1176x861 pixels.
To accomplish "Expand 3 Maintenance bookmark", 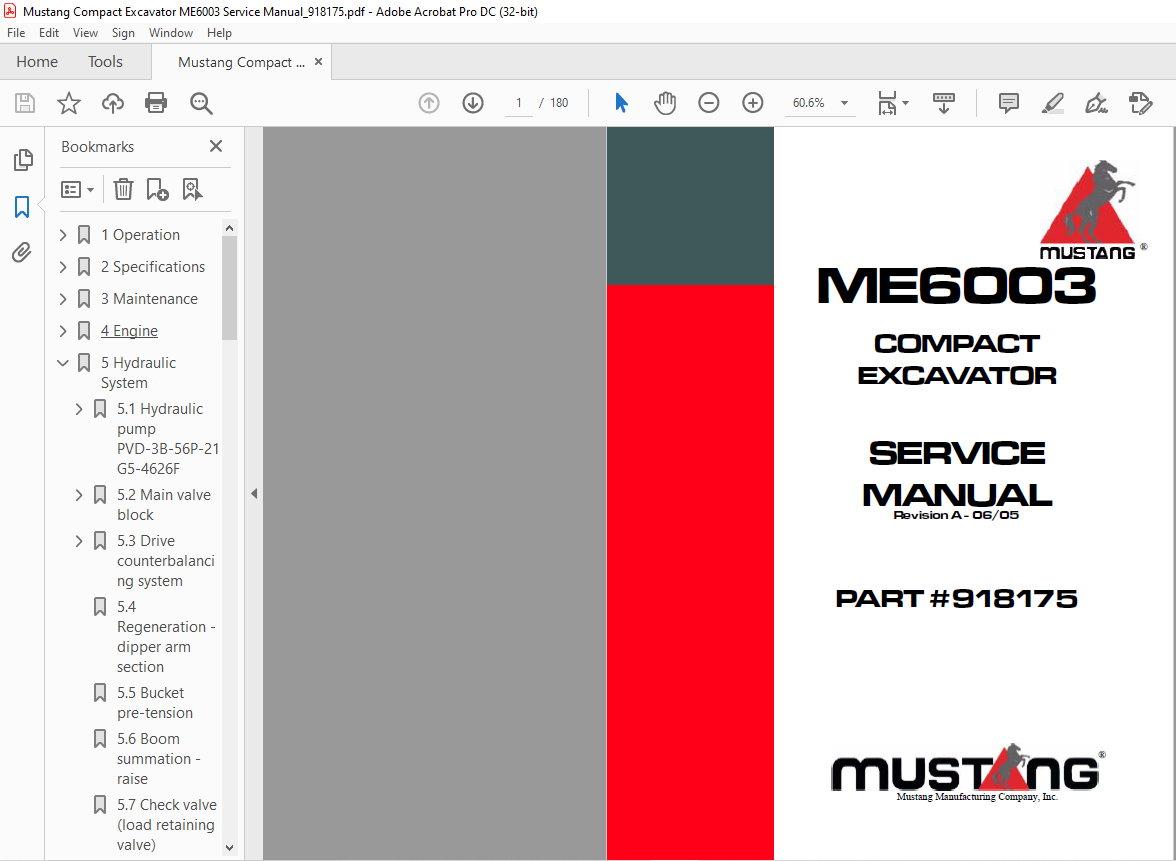I will (x=63, y=298).
